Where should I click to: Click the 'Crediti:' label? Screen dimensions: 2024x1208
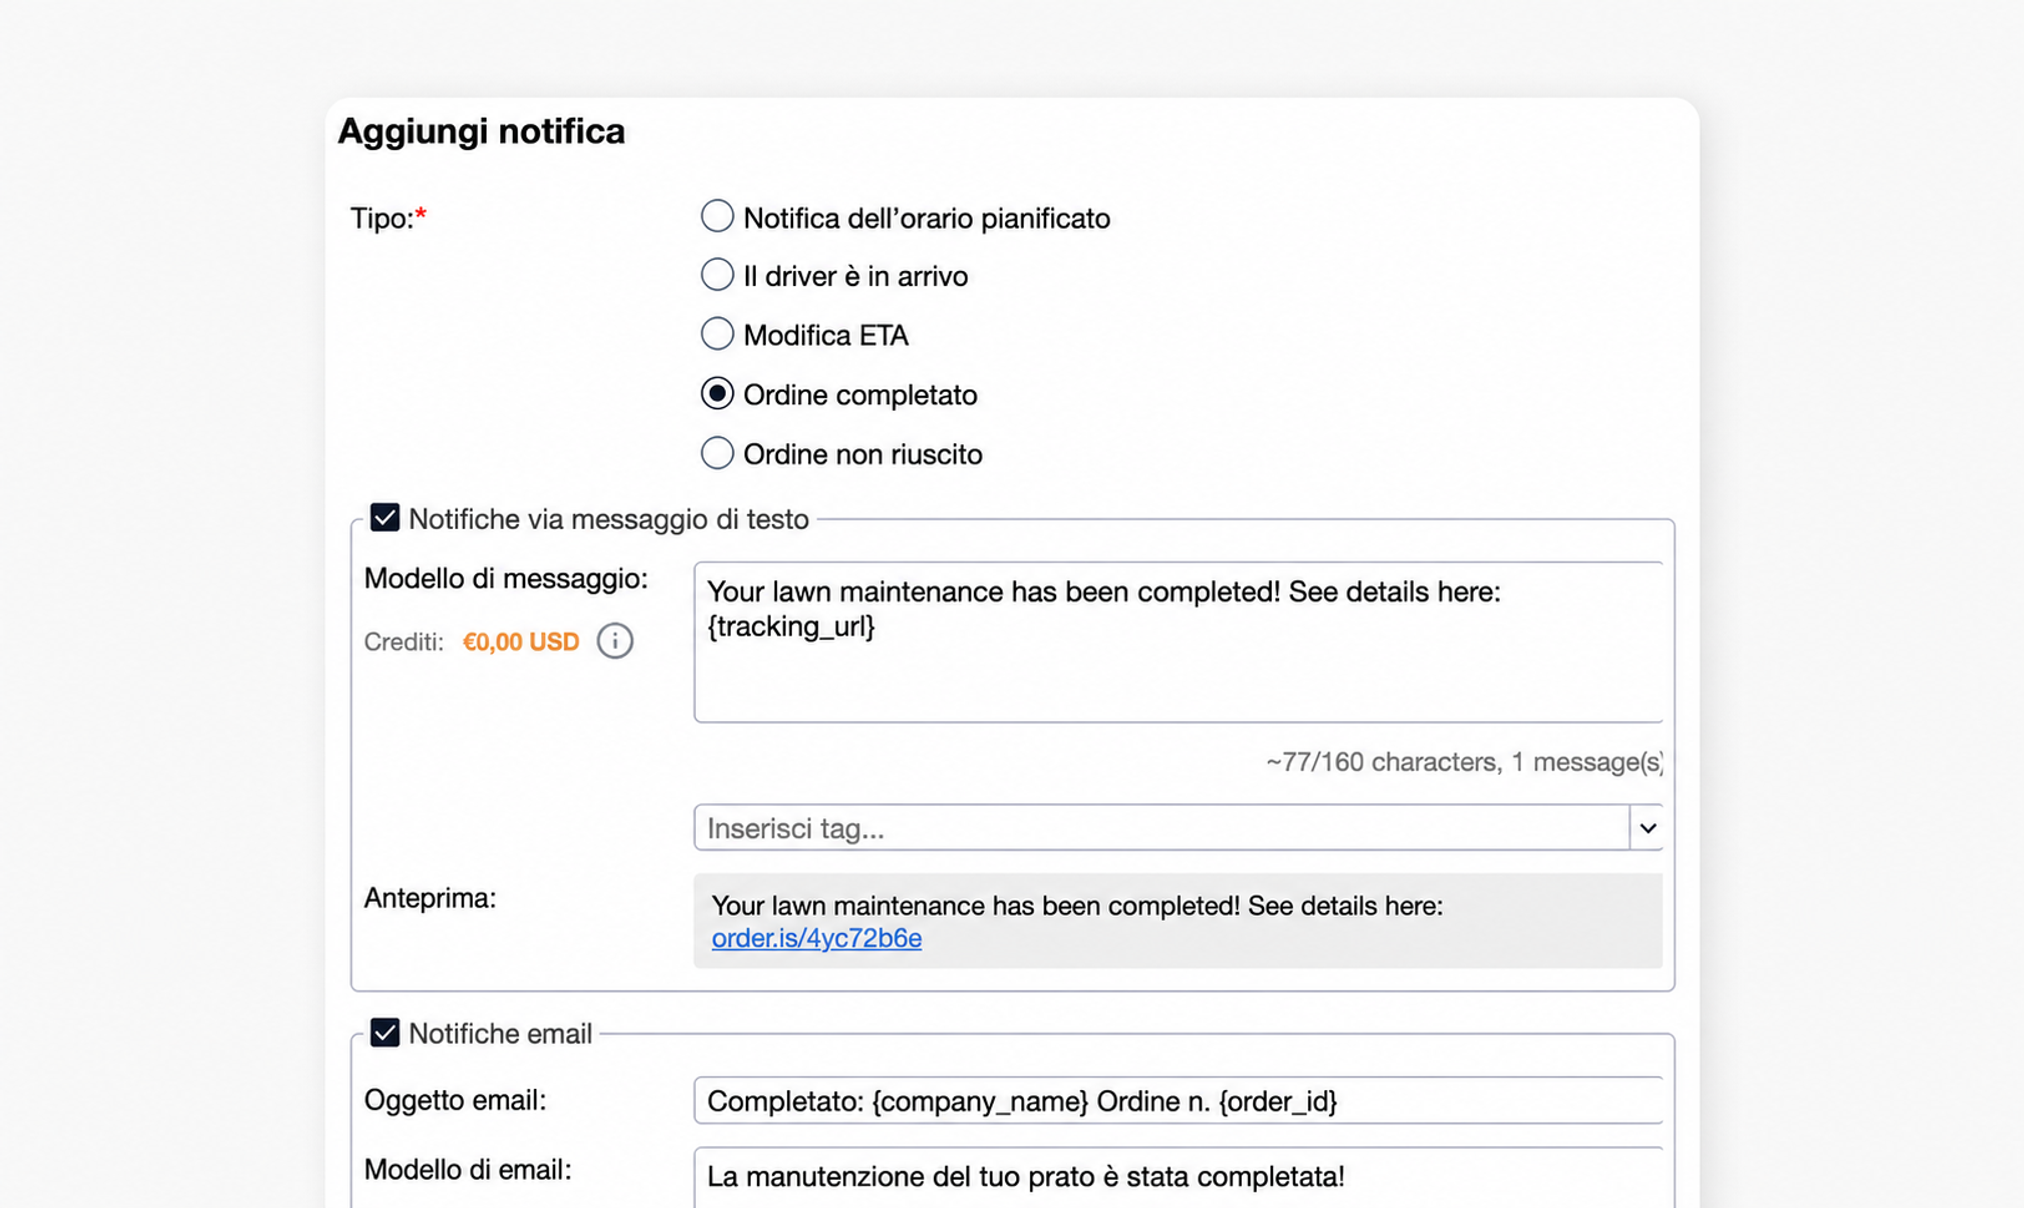tap(404, 642)
